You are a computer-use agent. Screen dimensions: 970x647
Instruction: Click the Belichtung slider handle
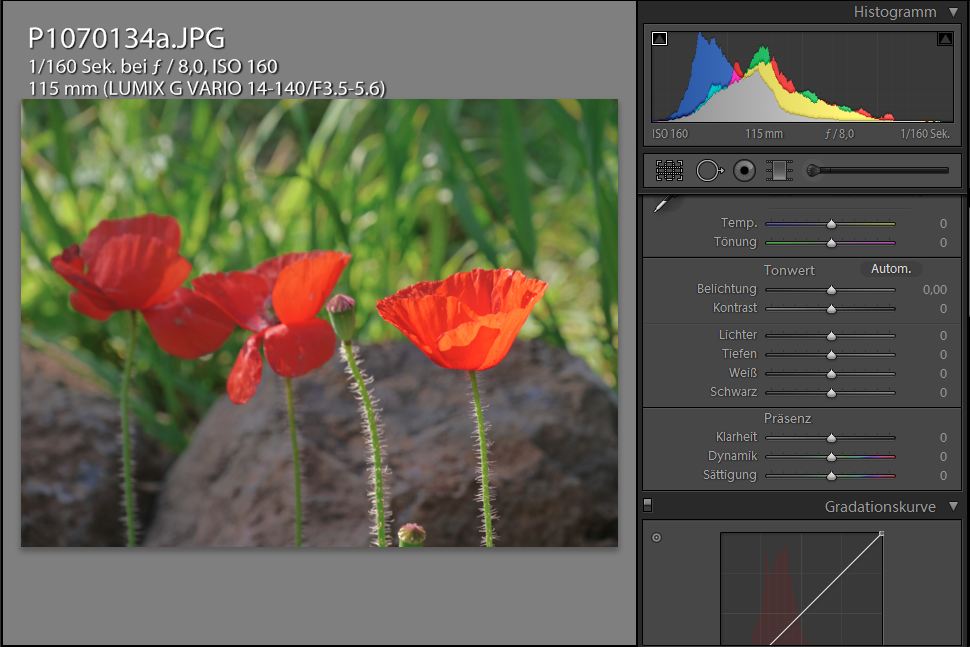click(x=831, y=289)
